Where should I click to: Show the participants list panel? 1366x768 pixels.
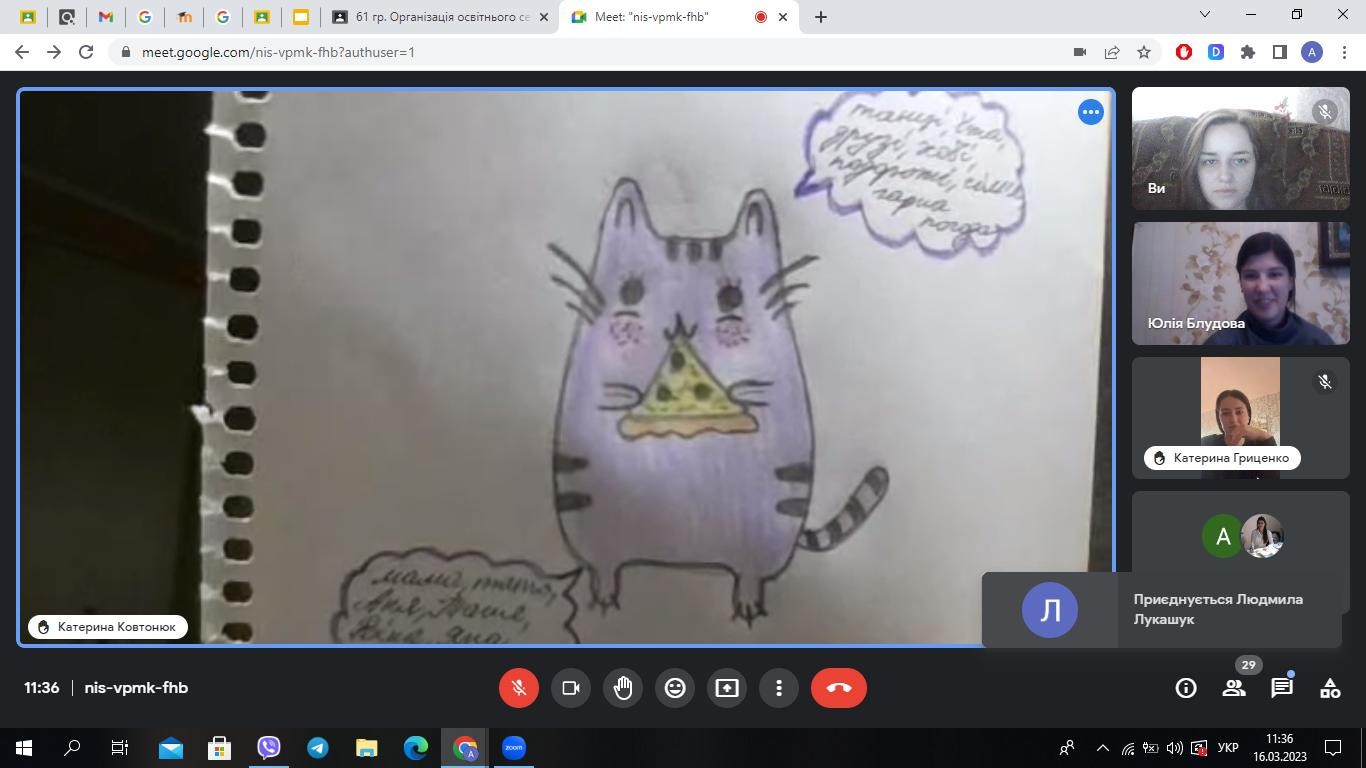(1234, 688)
